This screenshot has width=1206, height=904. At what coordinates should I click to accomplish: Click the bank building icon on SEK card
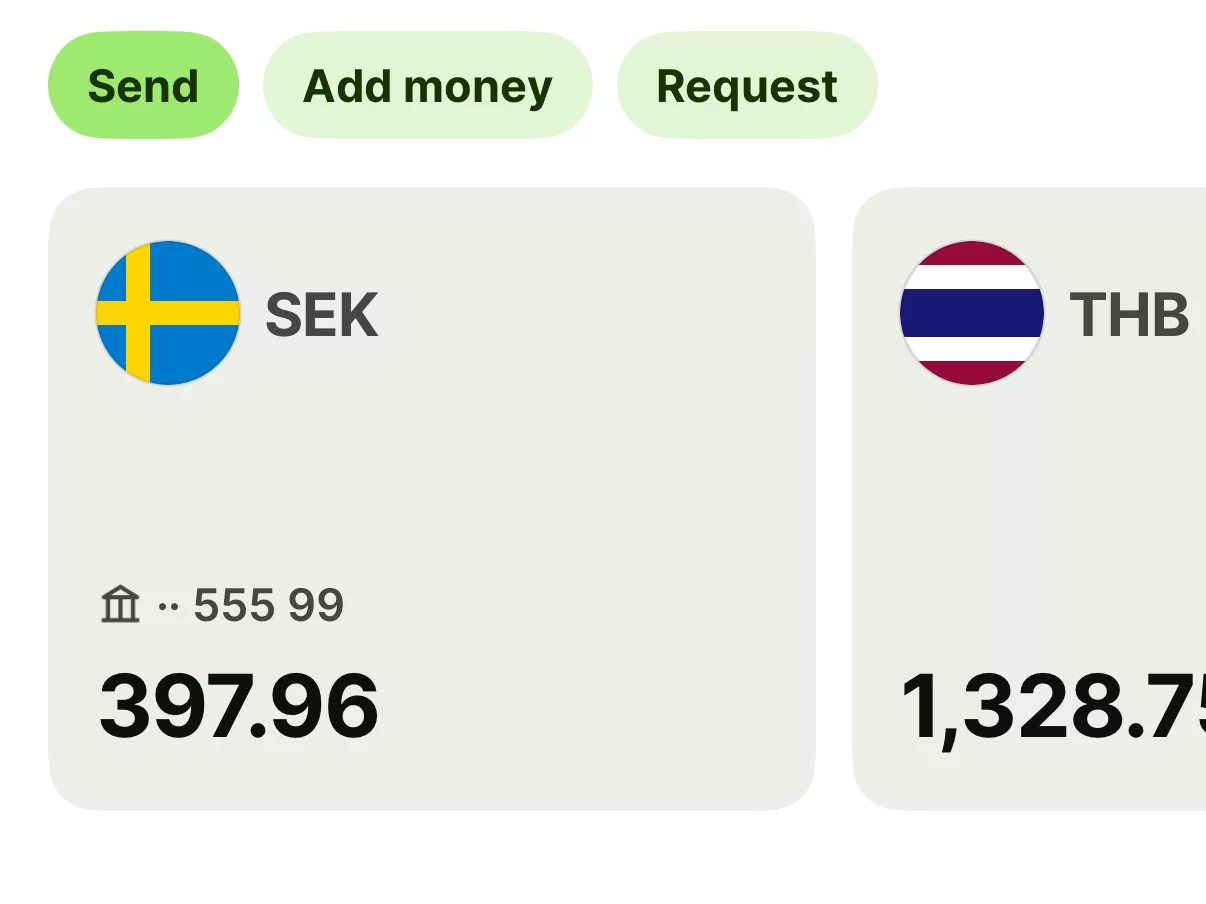(120, 605)
